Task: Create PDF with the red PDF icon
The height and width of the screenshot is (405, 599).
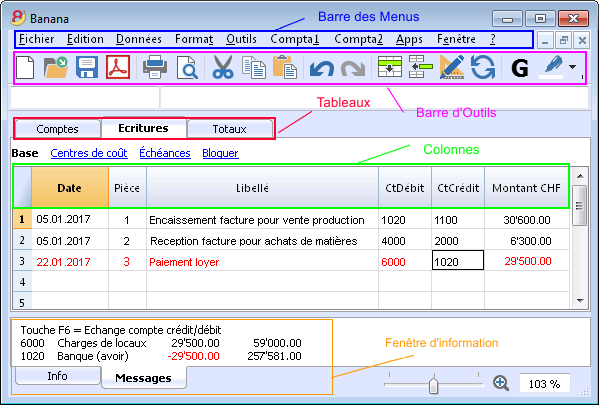Action: point(118,67)
